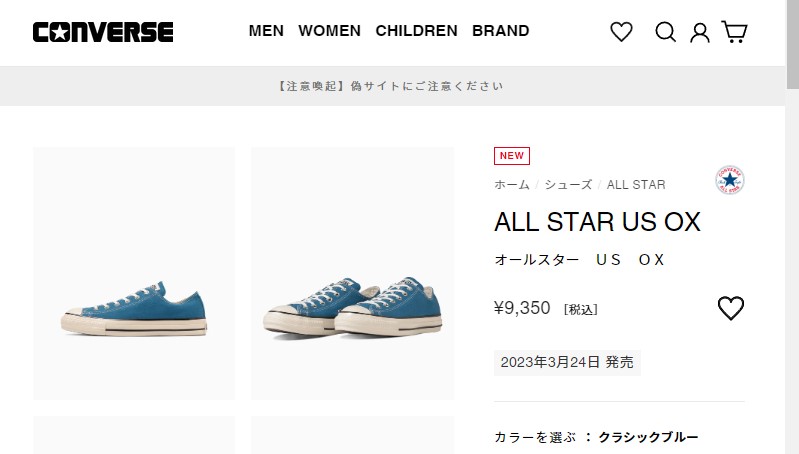Click the All Star round badge logo
Image resolution: width=799 pixels, height=454 pixels.
click(730, 180)
